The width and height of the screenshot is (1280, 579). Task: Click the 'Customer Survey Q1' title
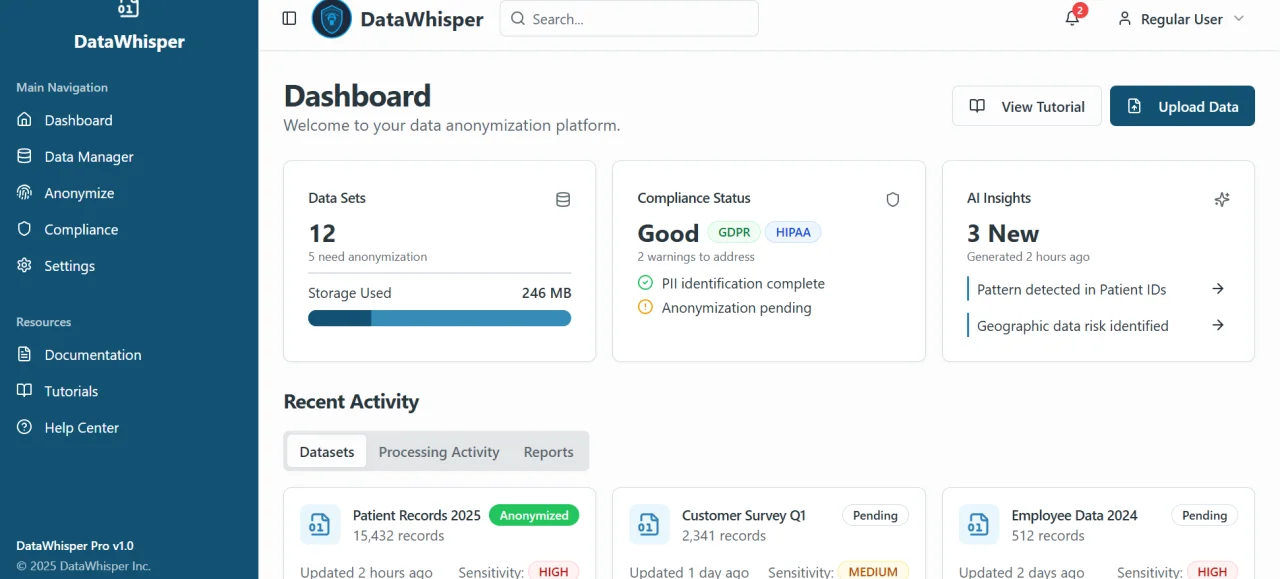point(744,516)
